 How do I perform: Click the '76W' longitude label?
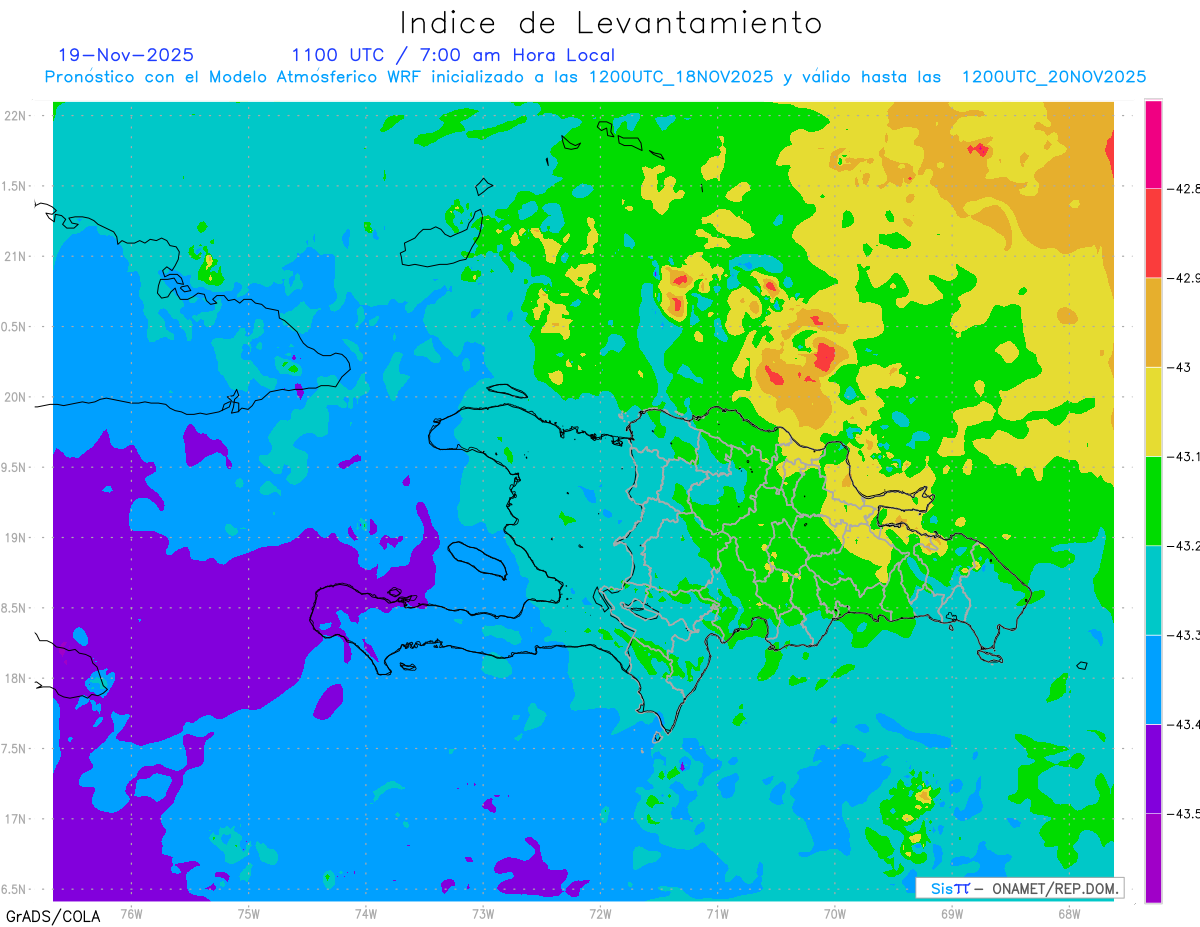click(x=131, y=913)
